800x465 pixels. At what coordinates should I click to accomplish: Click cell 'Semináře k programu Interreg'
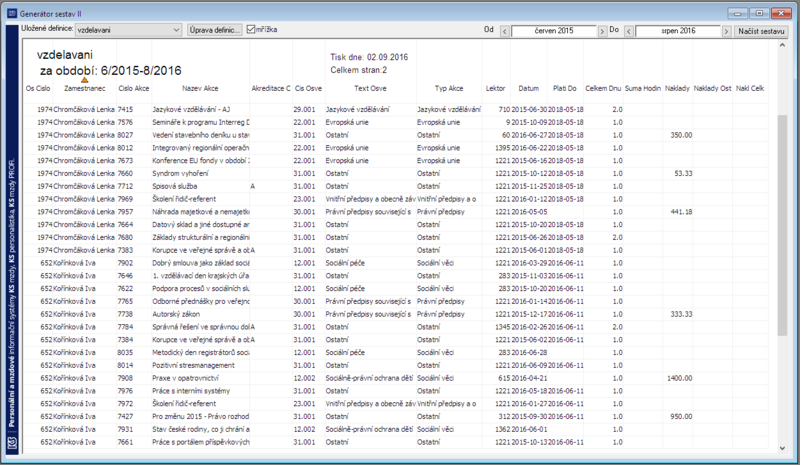pyautogui.click(x=201, y=123)
